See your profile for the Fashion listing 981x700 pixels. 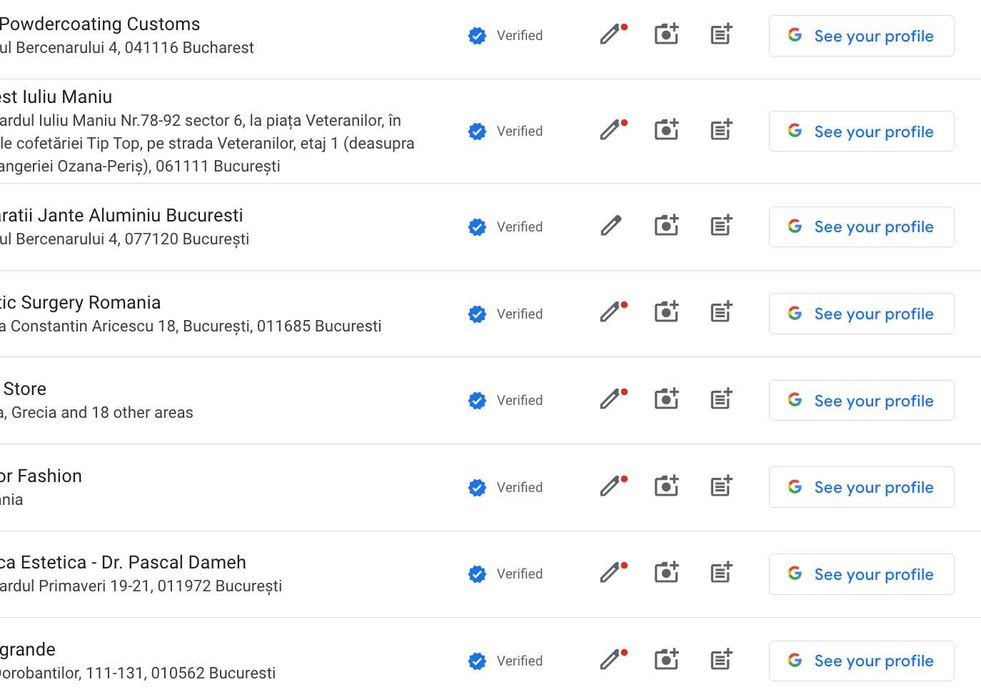click(861, 487)
